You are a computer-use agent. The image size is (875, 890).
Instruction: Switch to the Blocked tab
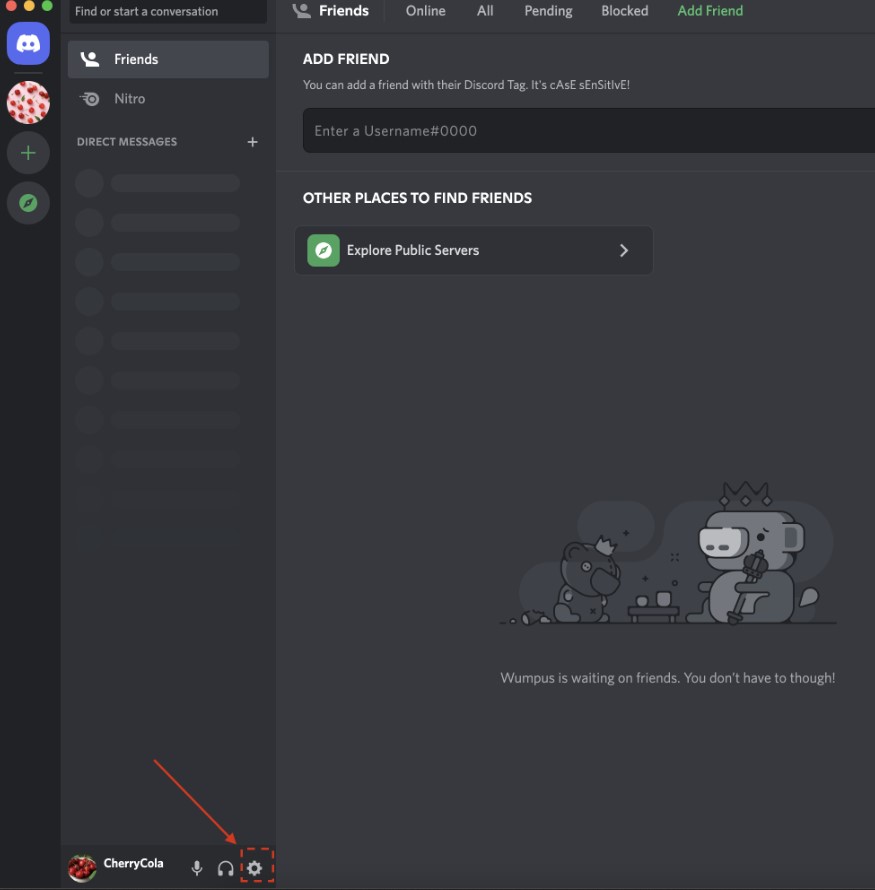pyautogui.click(x=624, y=11)
